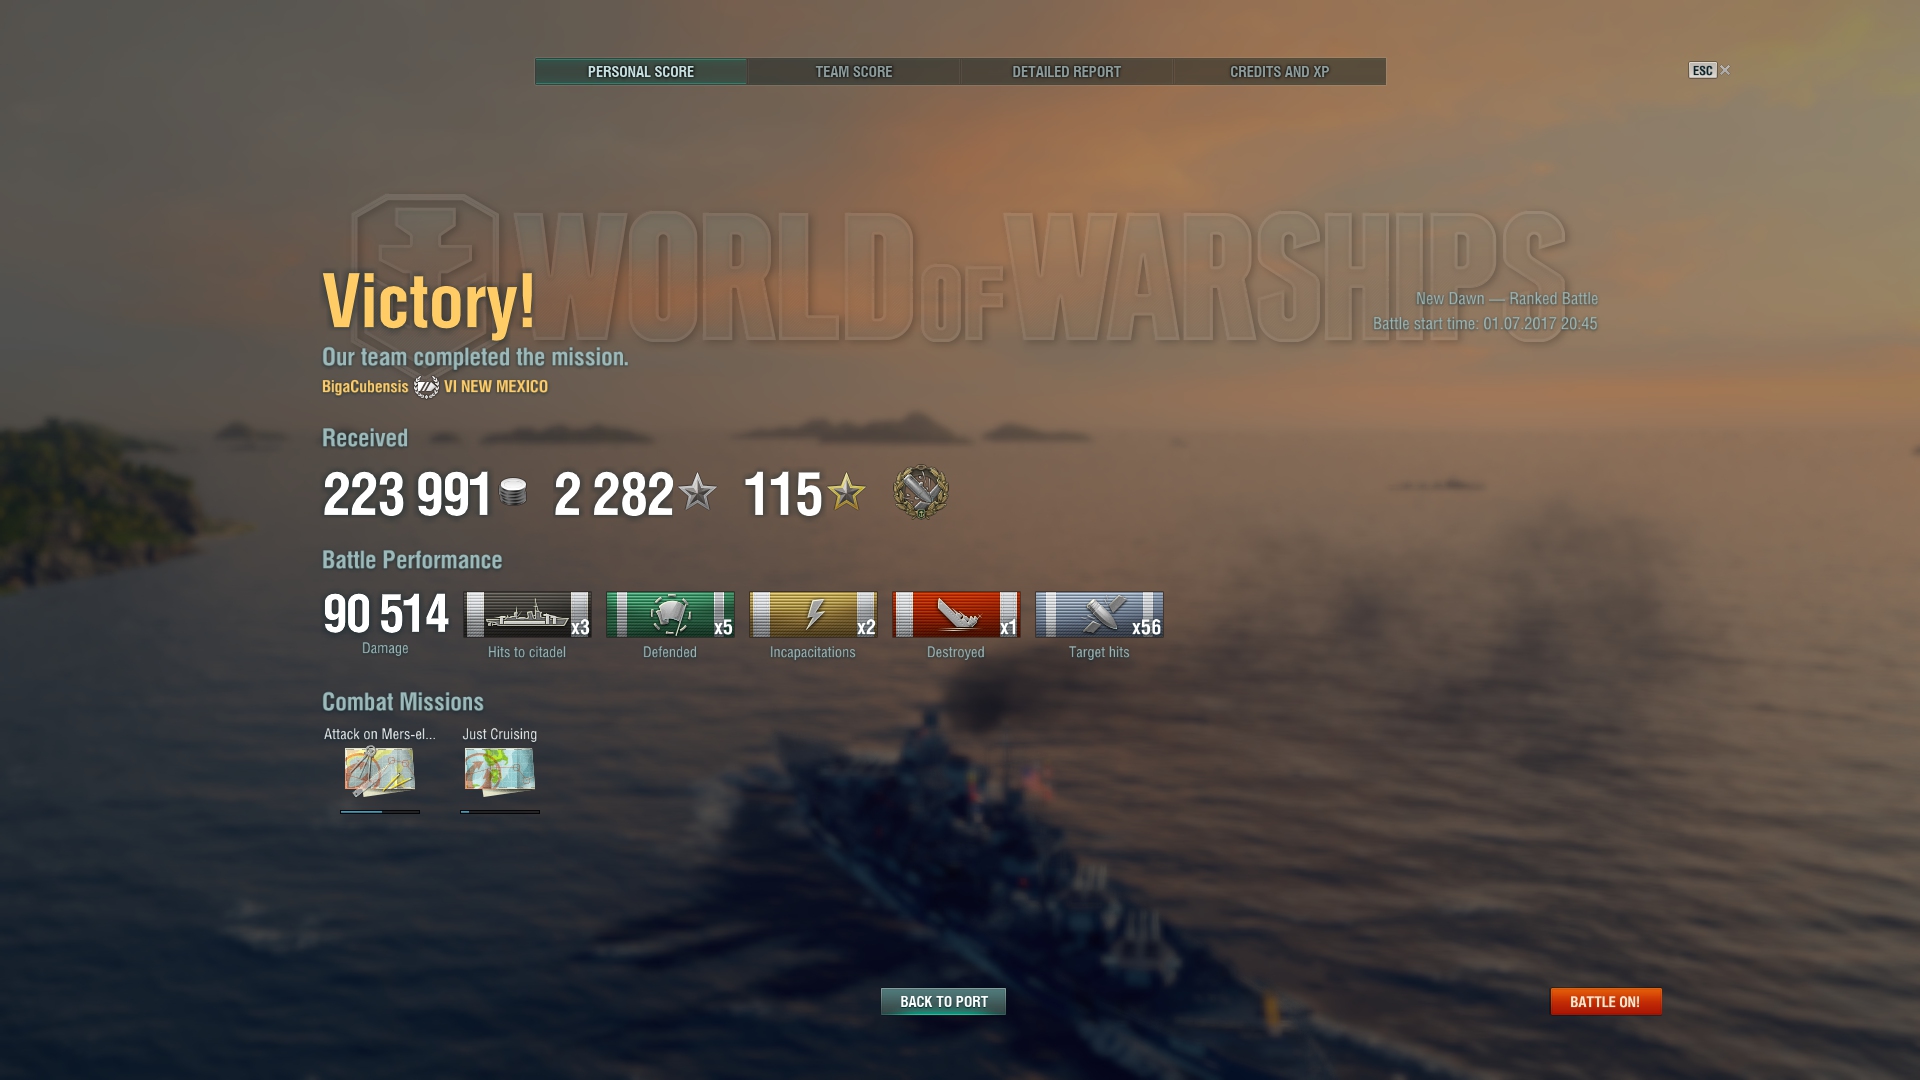Select the Credits and XP tab

(x=1279, y=72)
